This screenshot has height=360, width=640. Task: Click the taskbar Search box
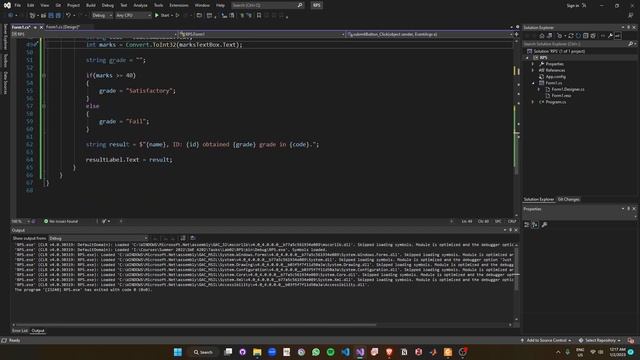point(203,352)
